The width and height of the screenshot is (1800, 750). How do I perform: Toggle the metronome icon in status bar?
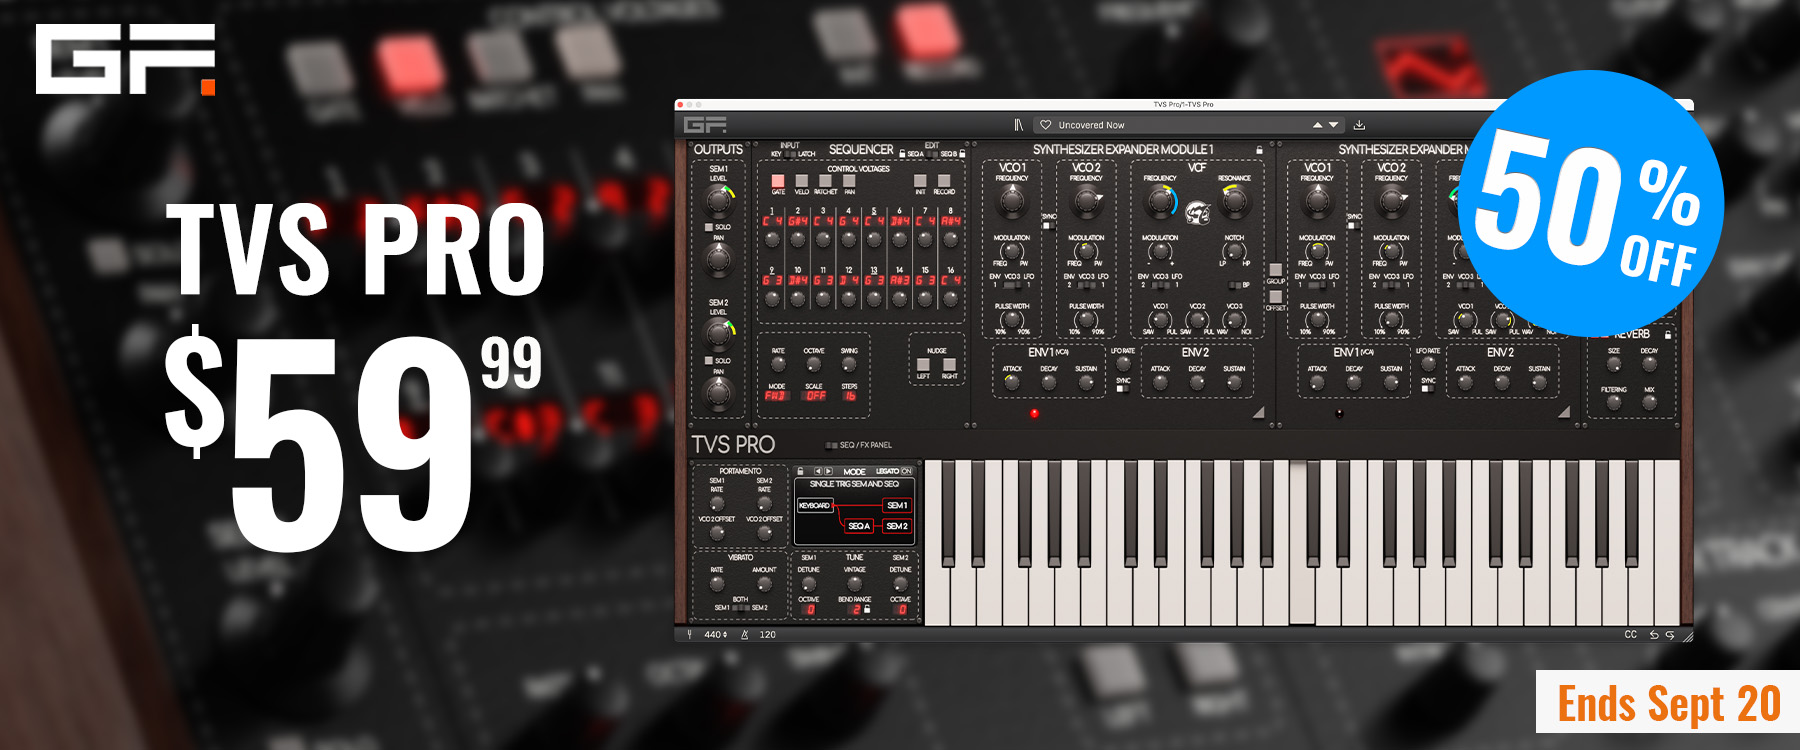744,634
